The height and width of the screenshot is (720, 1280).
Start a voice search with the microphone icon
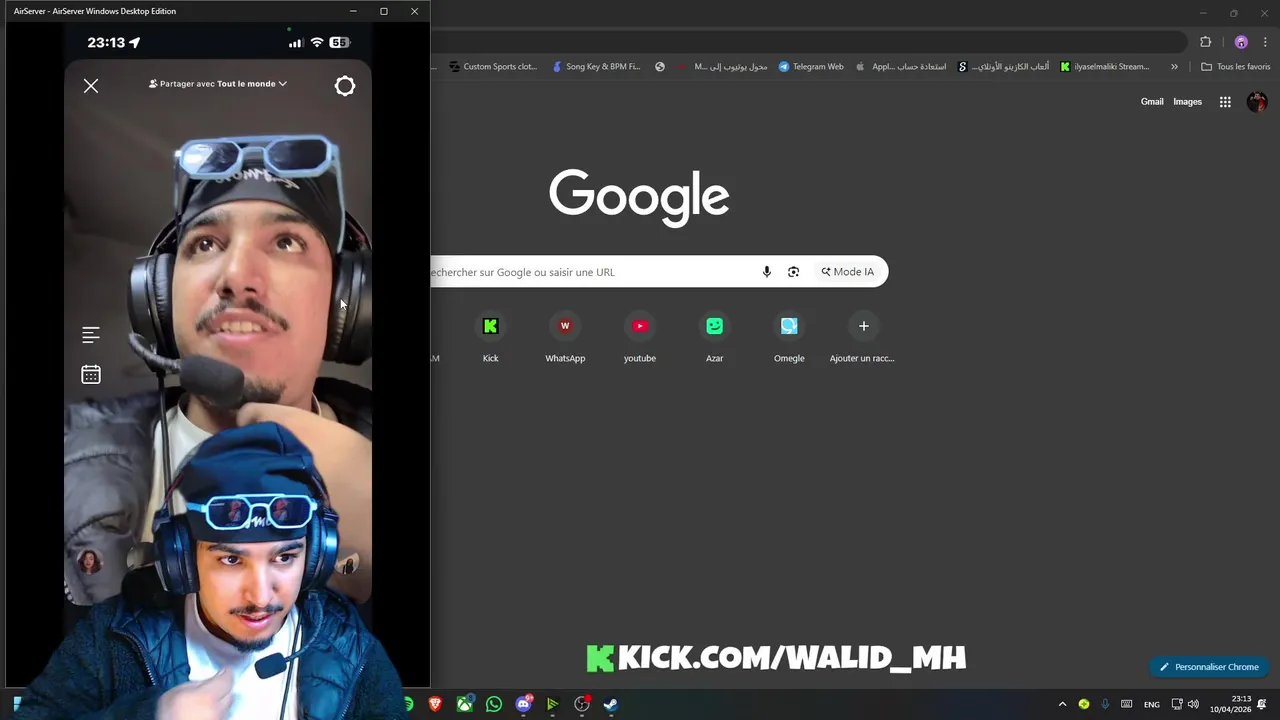point(767,272)
